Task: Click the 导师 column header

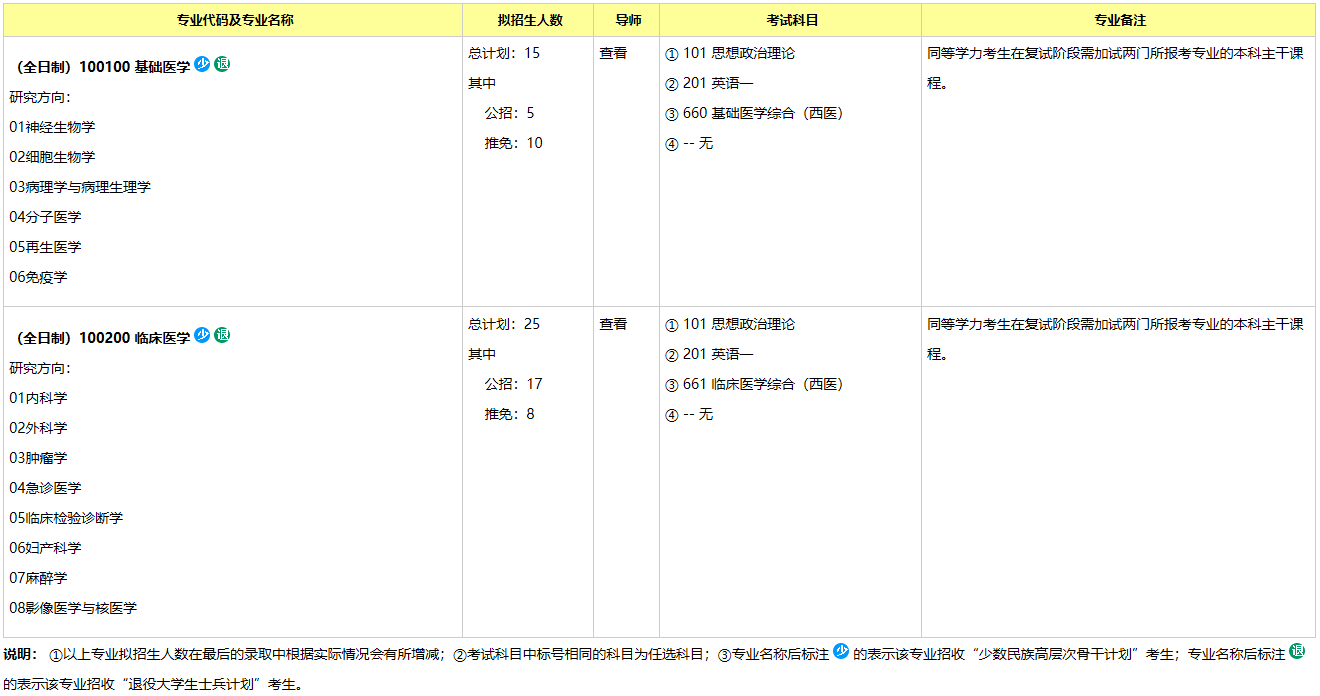Action: (628, 20)
